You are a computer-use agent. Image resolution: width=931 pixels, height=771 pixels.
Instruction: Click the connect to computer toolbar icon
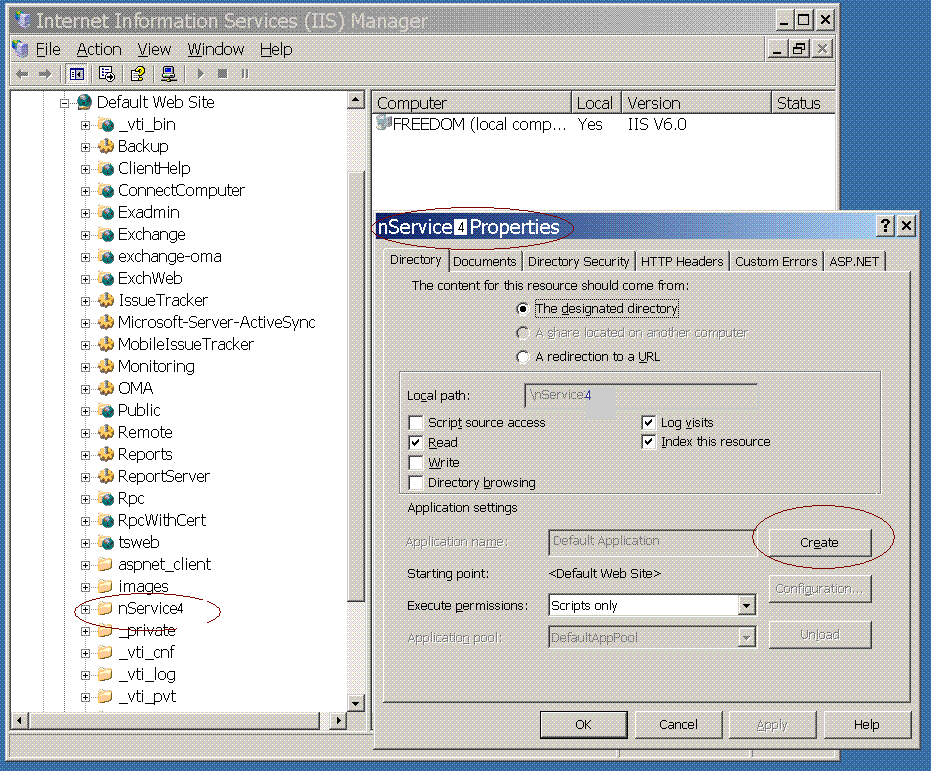click(169, 74)
